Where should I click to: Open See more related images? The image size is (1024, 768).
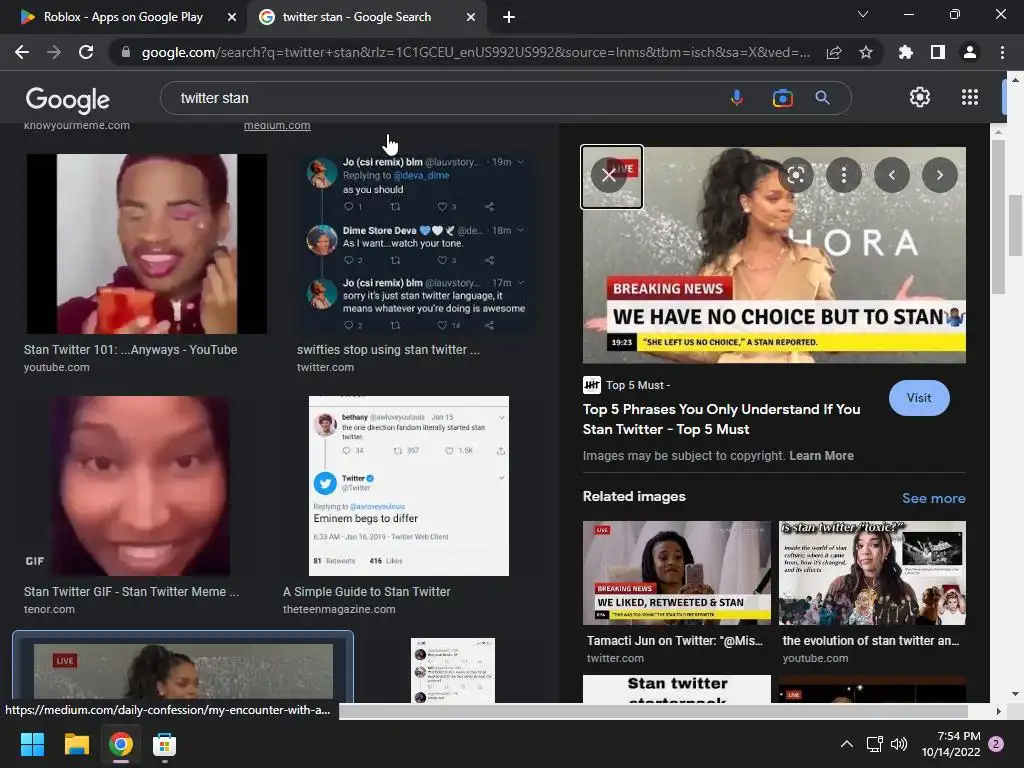(x=933, y=498)
